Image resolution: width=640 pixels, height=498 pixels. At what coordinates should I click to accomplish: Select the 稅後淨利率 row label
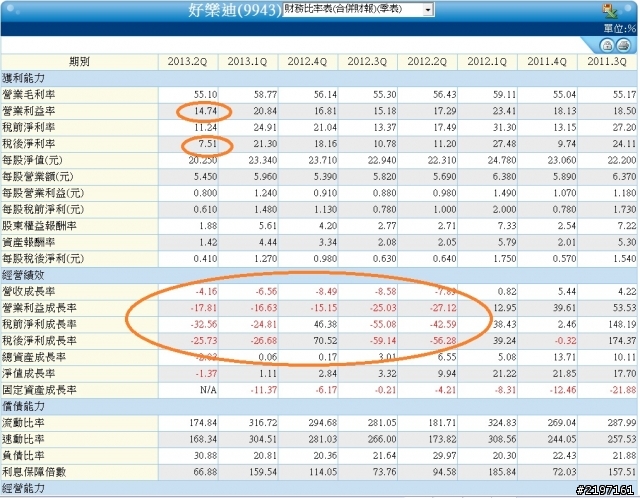[29, 144]
